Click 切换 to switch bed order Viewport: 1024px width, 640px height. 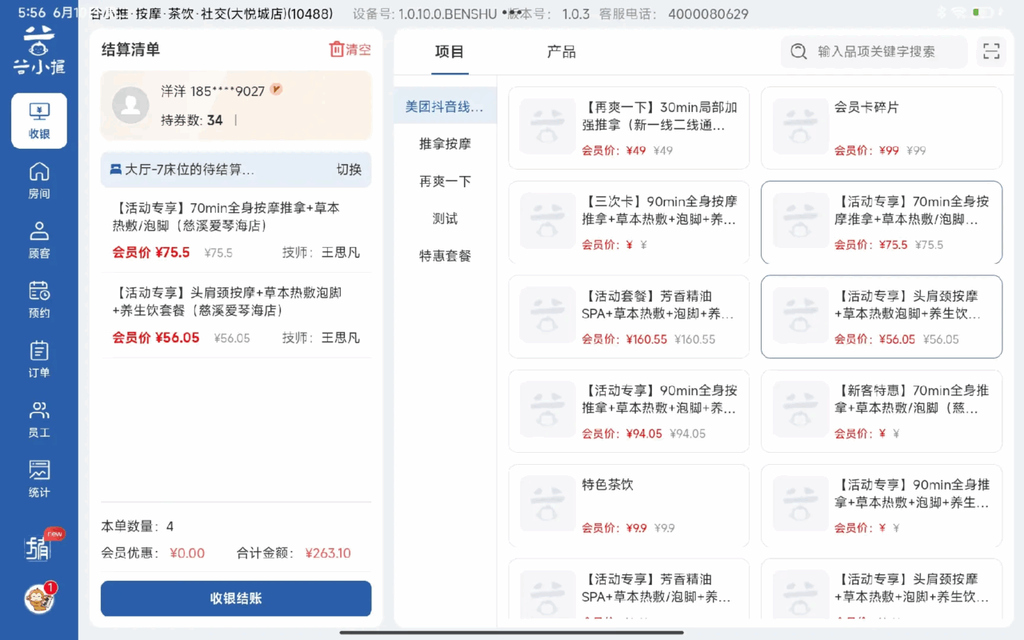pos(349,169)
